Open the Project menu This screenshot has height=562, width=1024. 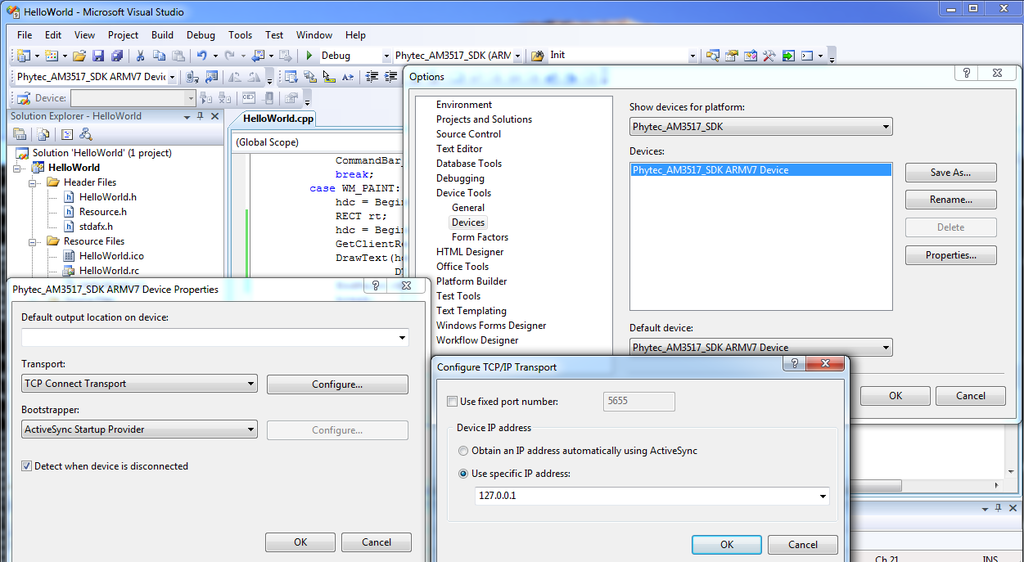click(123, 35)
